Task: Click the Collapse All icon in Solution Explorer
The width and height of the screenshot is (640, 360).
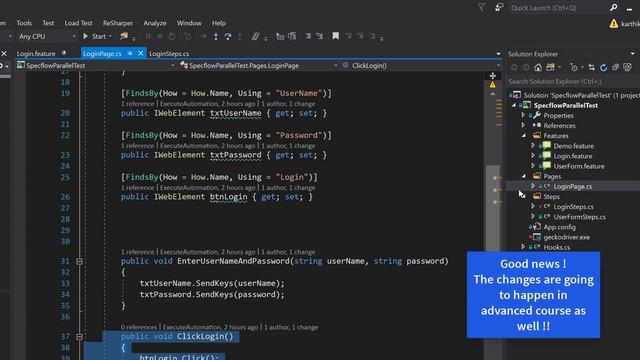Action: (x=615, y=67)
